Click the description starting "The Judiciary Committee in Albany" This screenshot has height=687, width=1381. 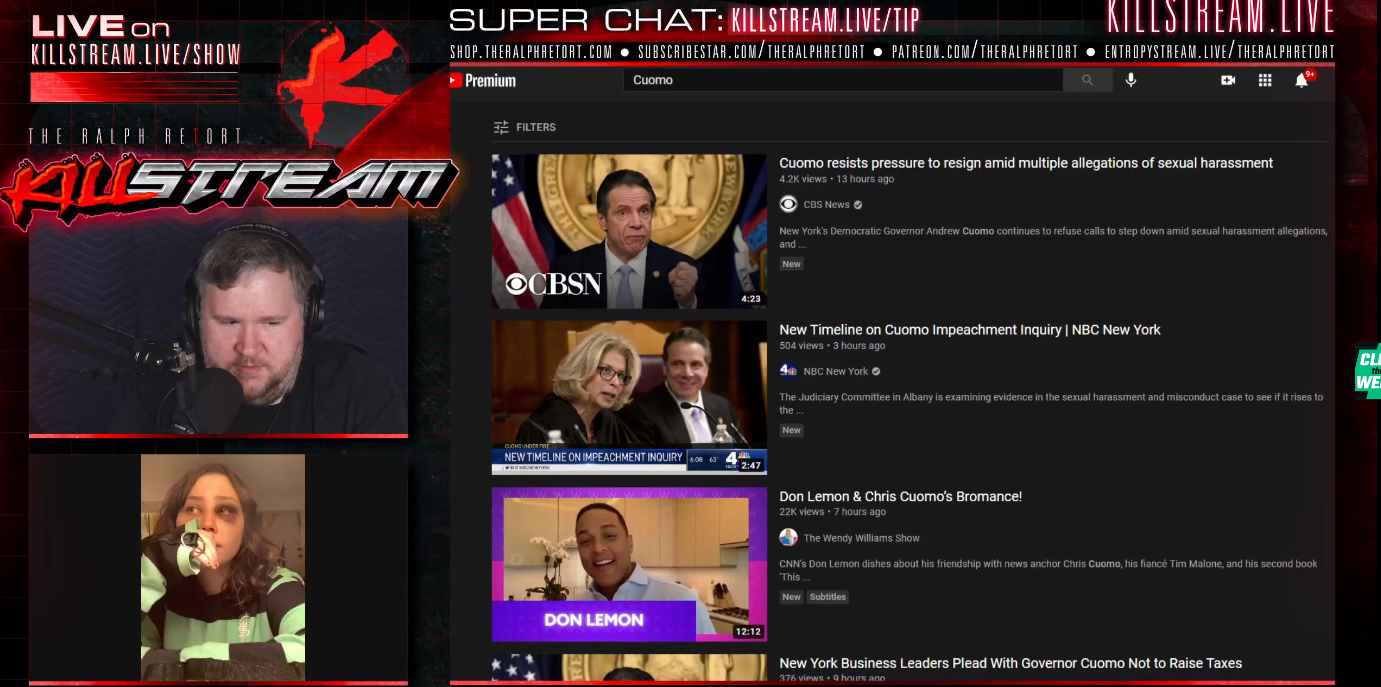pos(1052,404)
